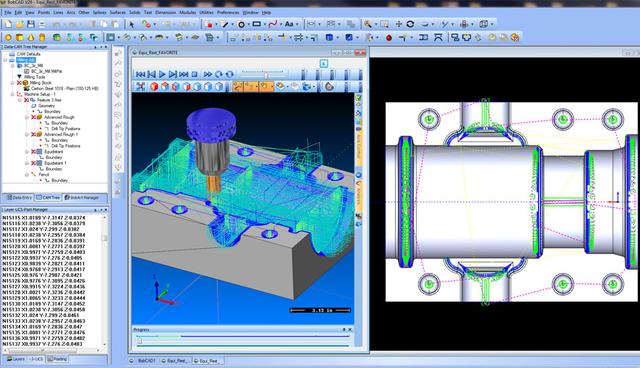Toggle red X on Milling Stock

click(19, 83)
